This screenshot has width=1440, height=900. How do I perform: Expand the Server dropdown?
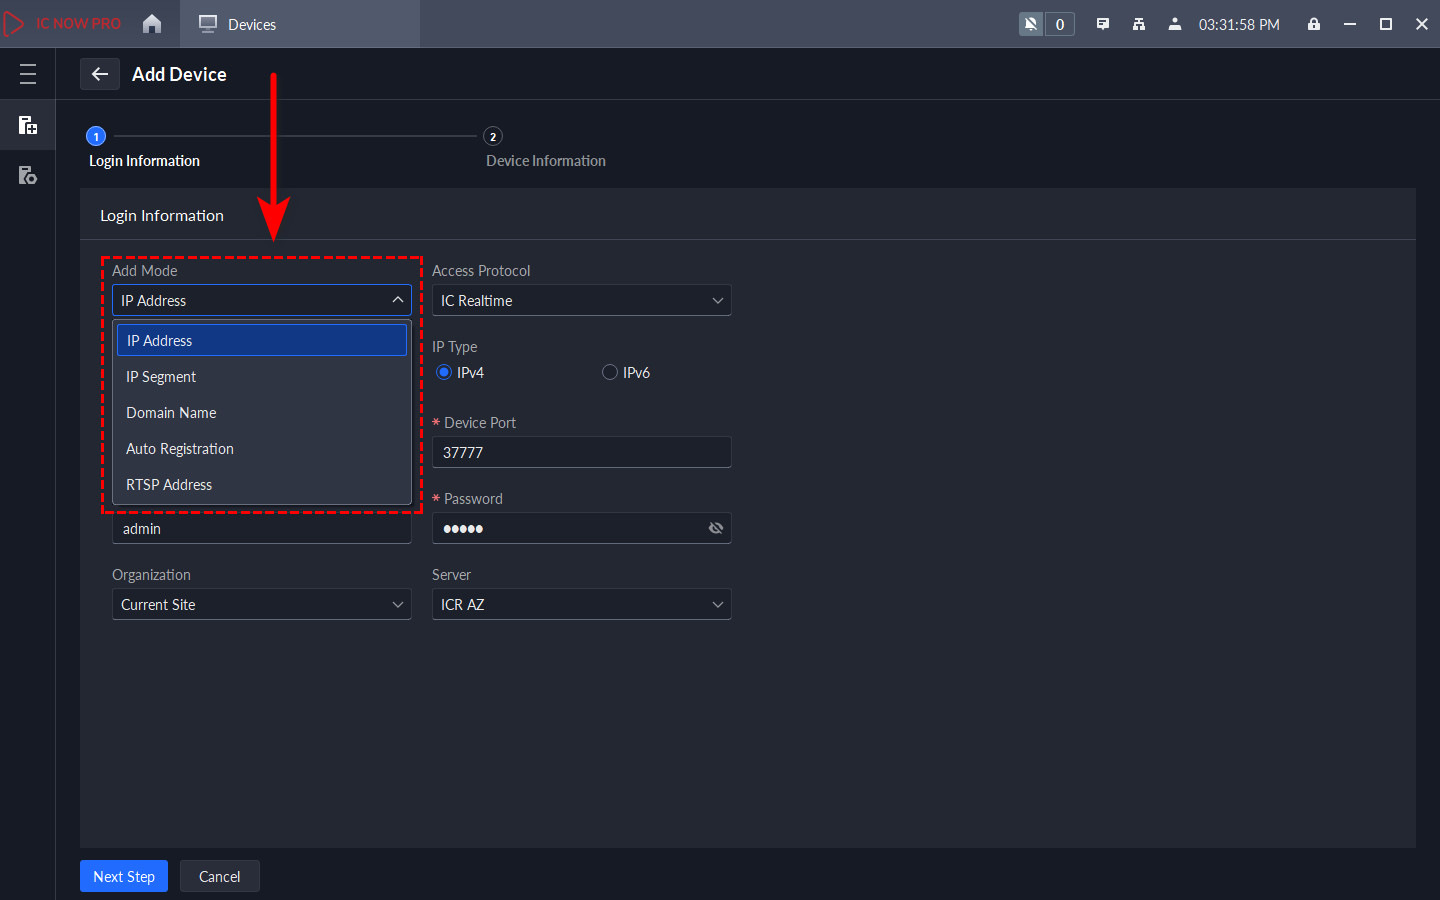click(581, 604)
